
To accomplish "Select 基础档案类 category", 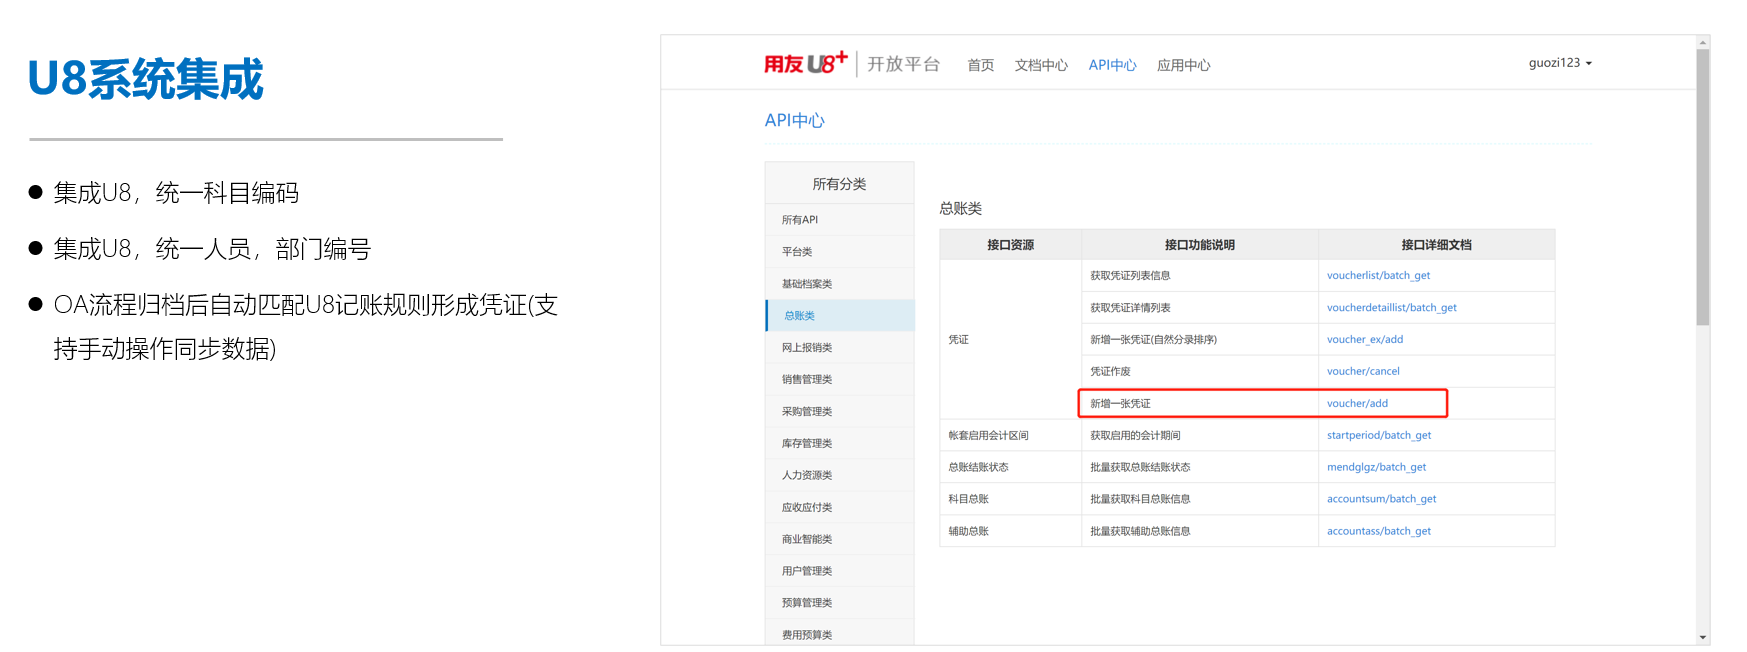I will pyautogui.click(x=840, y=284).
